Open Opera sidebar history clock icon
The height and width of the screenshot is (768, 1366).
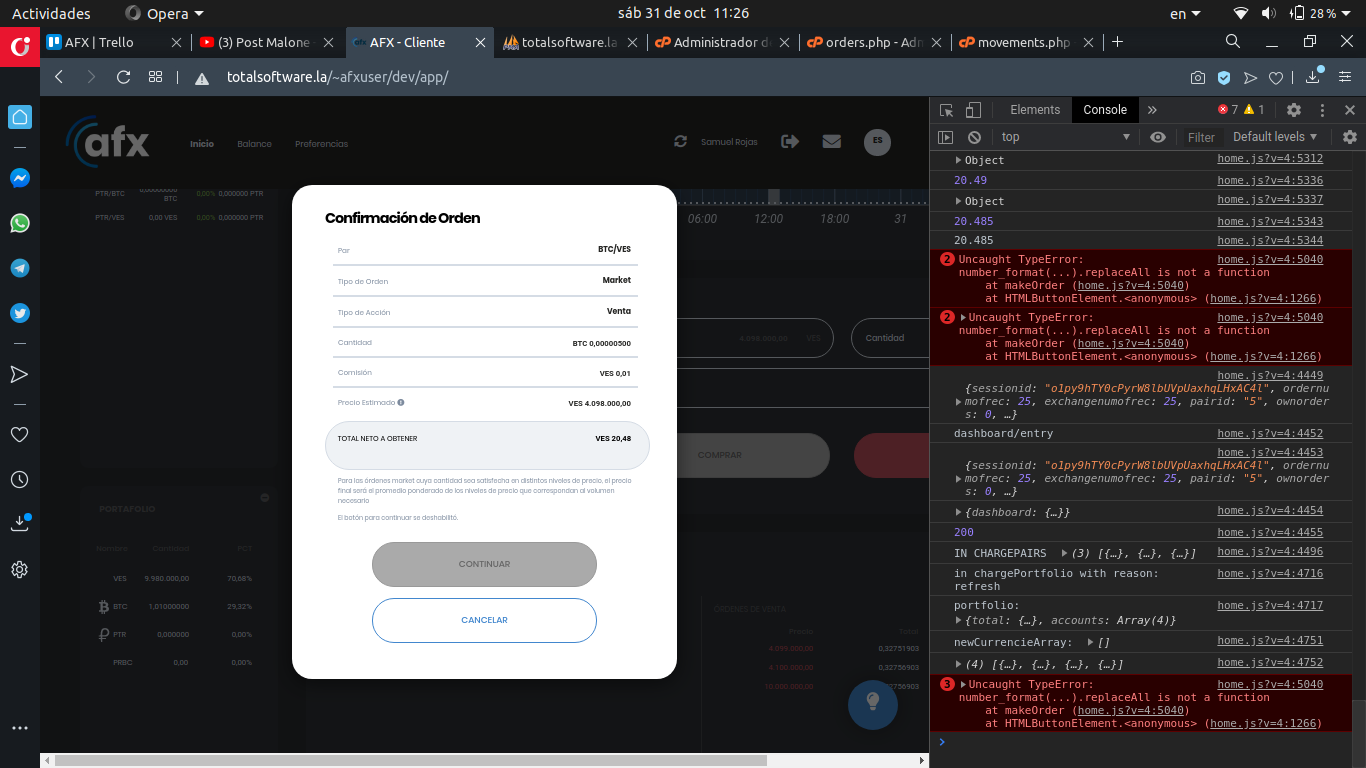point(20,480)
